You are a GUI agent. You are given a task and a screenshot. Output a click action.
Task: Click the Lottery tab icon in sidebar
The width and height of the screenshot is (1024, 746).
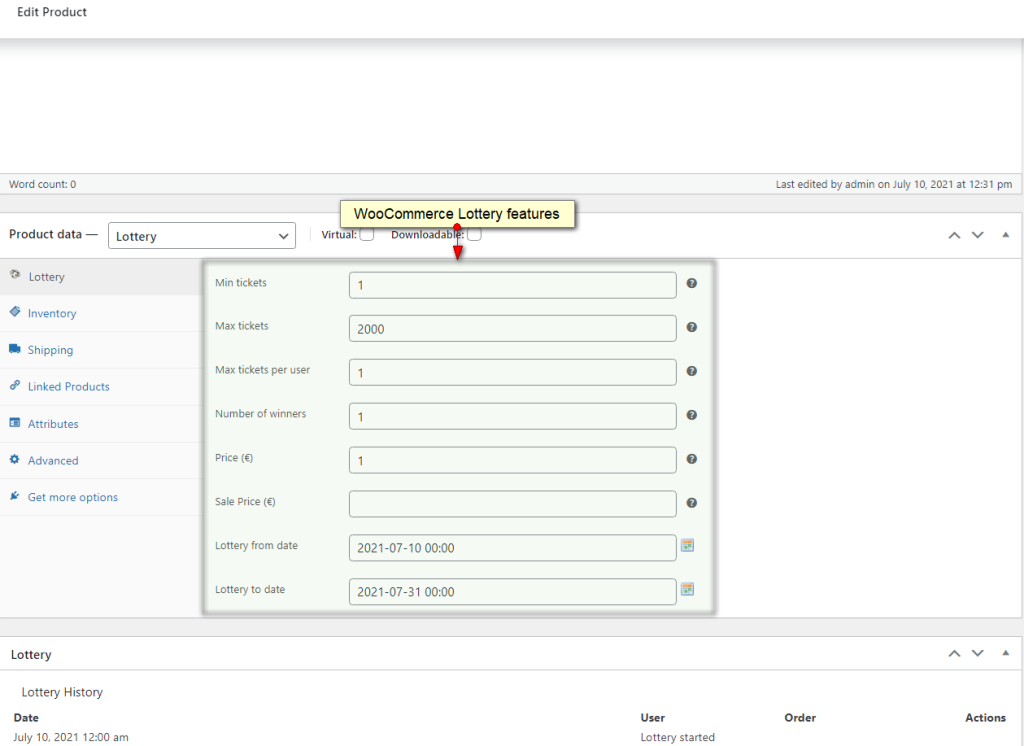pyautogui.click(x=15, y=275)
